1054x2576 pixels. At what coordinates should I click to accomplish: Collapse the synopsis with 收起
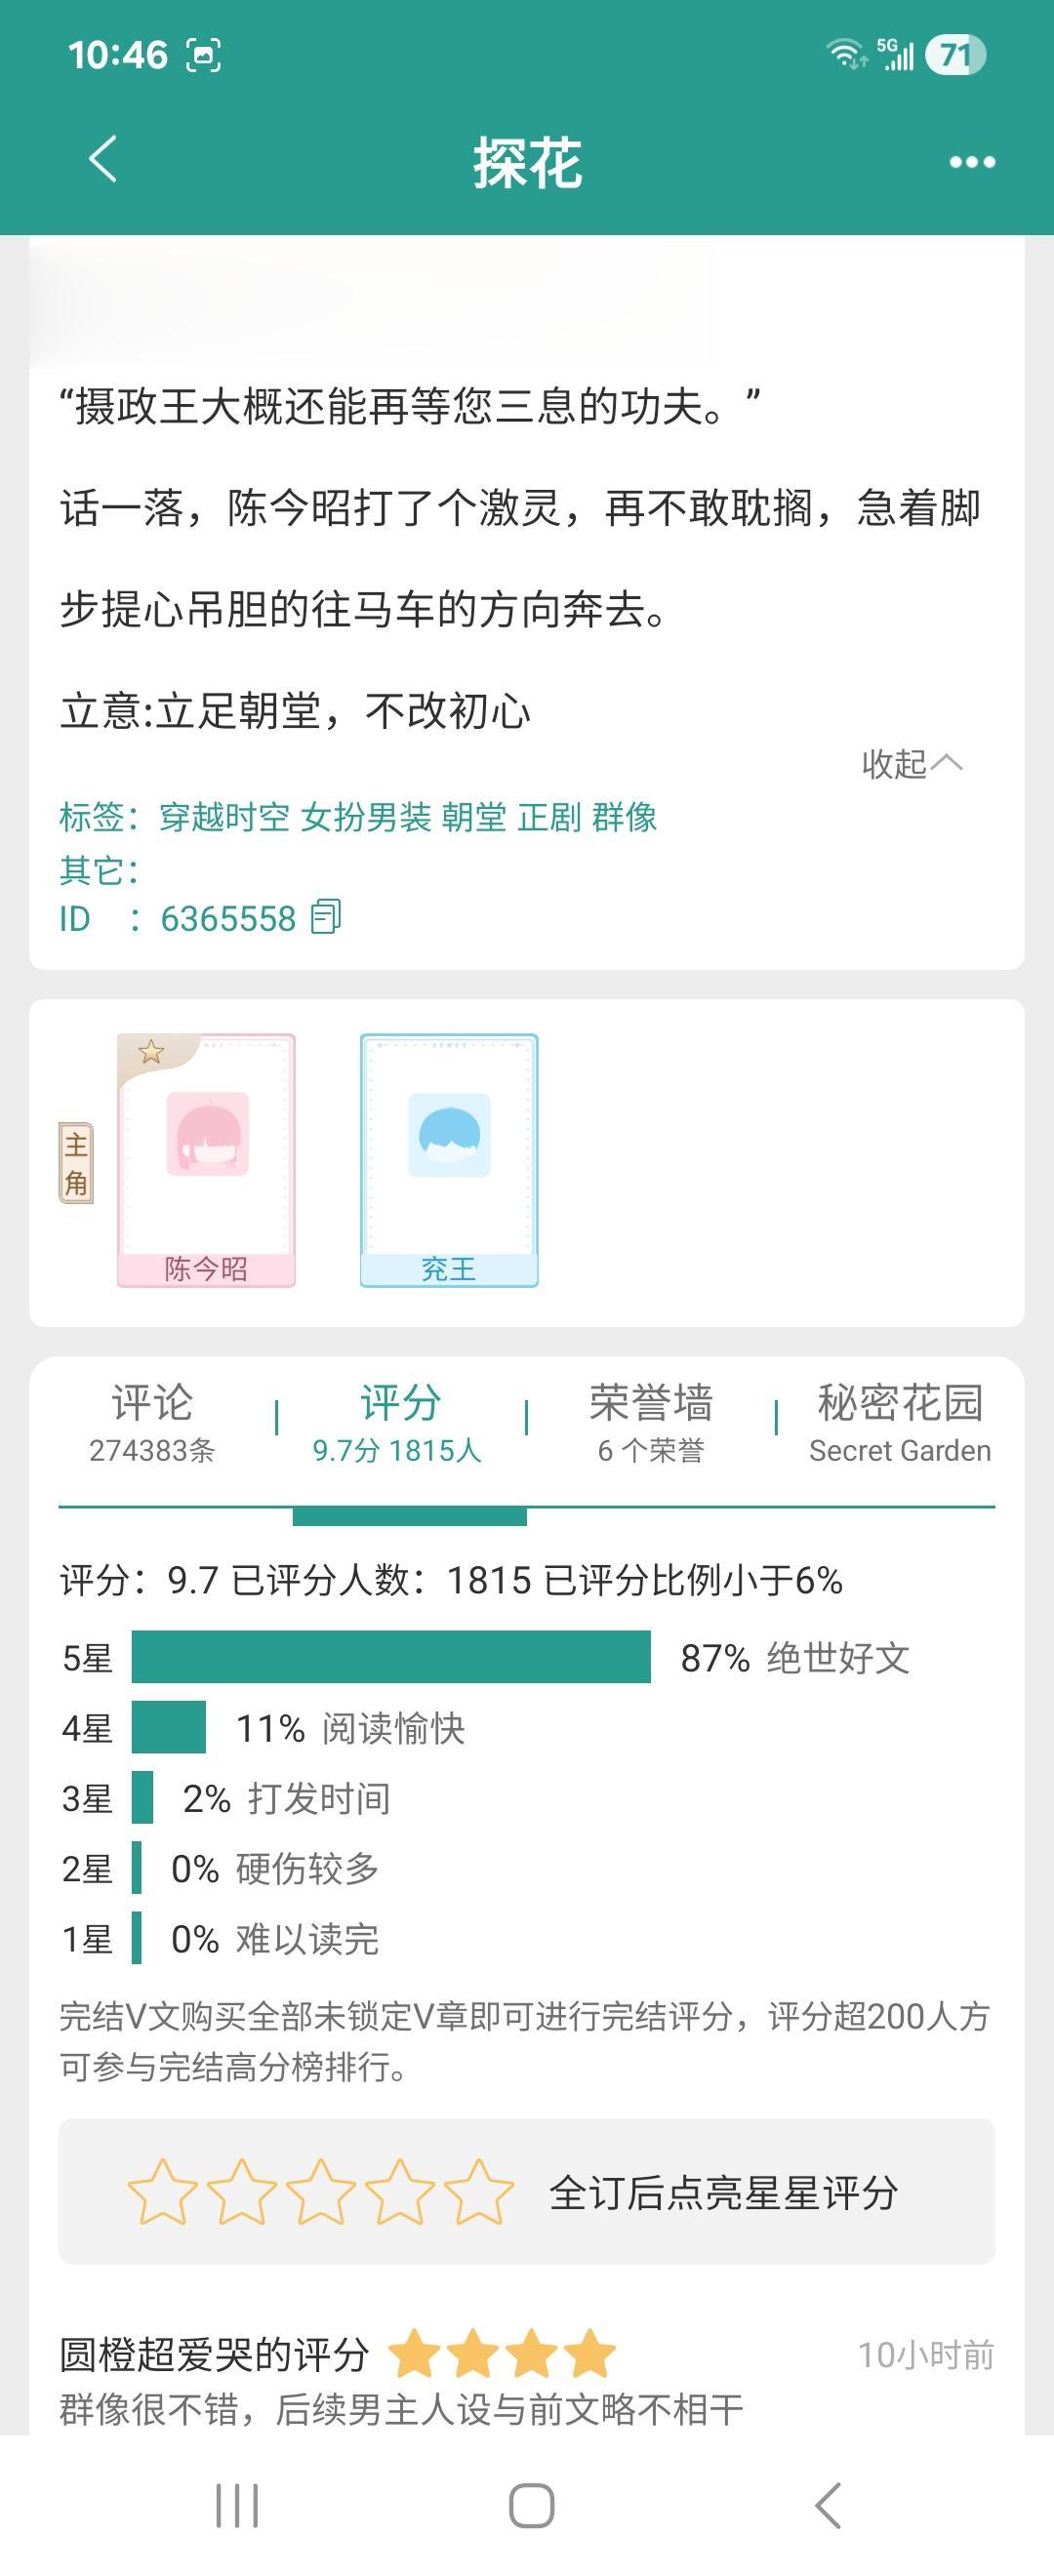(911, 764)
